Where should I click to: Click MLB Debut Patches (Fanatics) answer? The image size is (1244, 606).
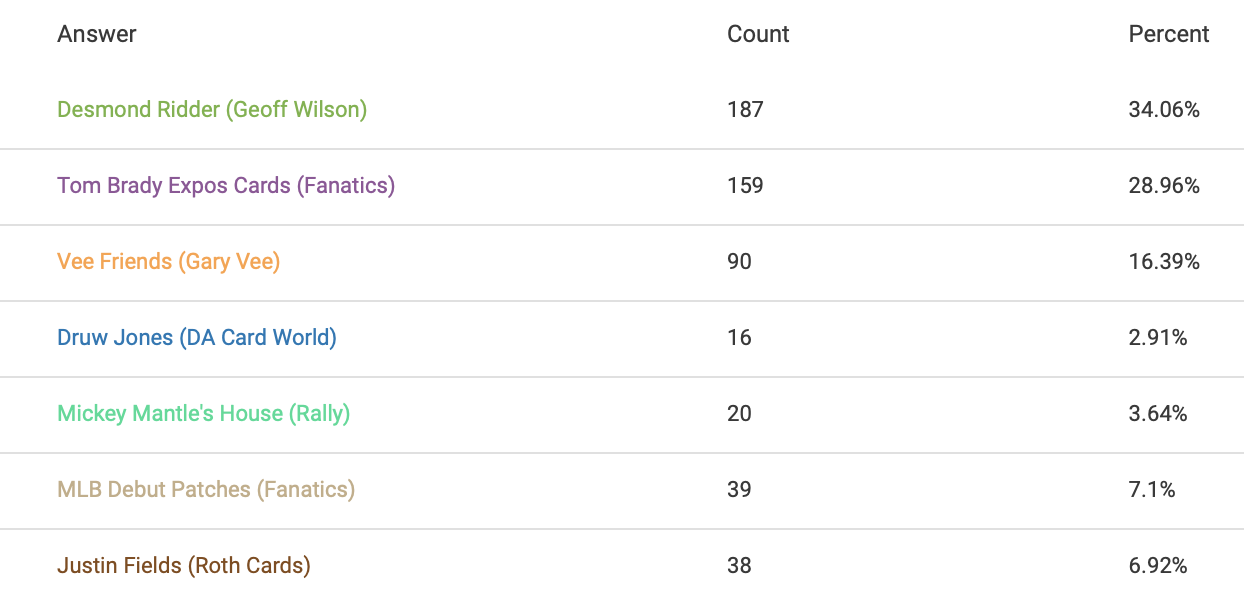coord(206,490)
